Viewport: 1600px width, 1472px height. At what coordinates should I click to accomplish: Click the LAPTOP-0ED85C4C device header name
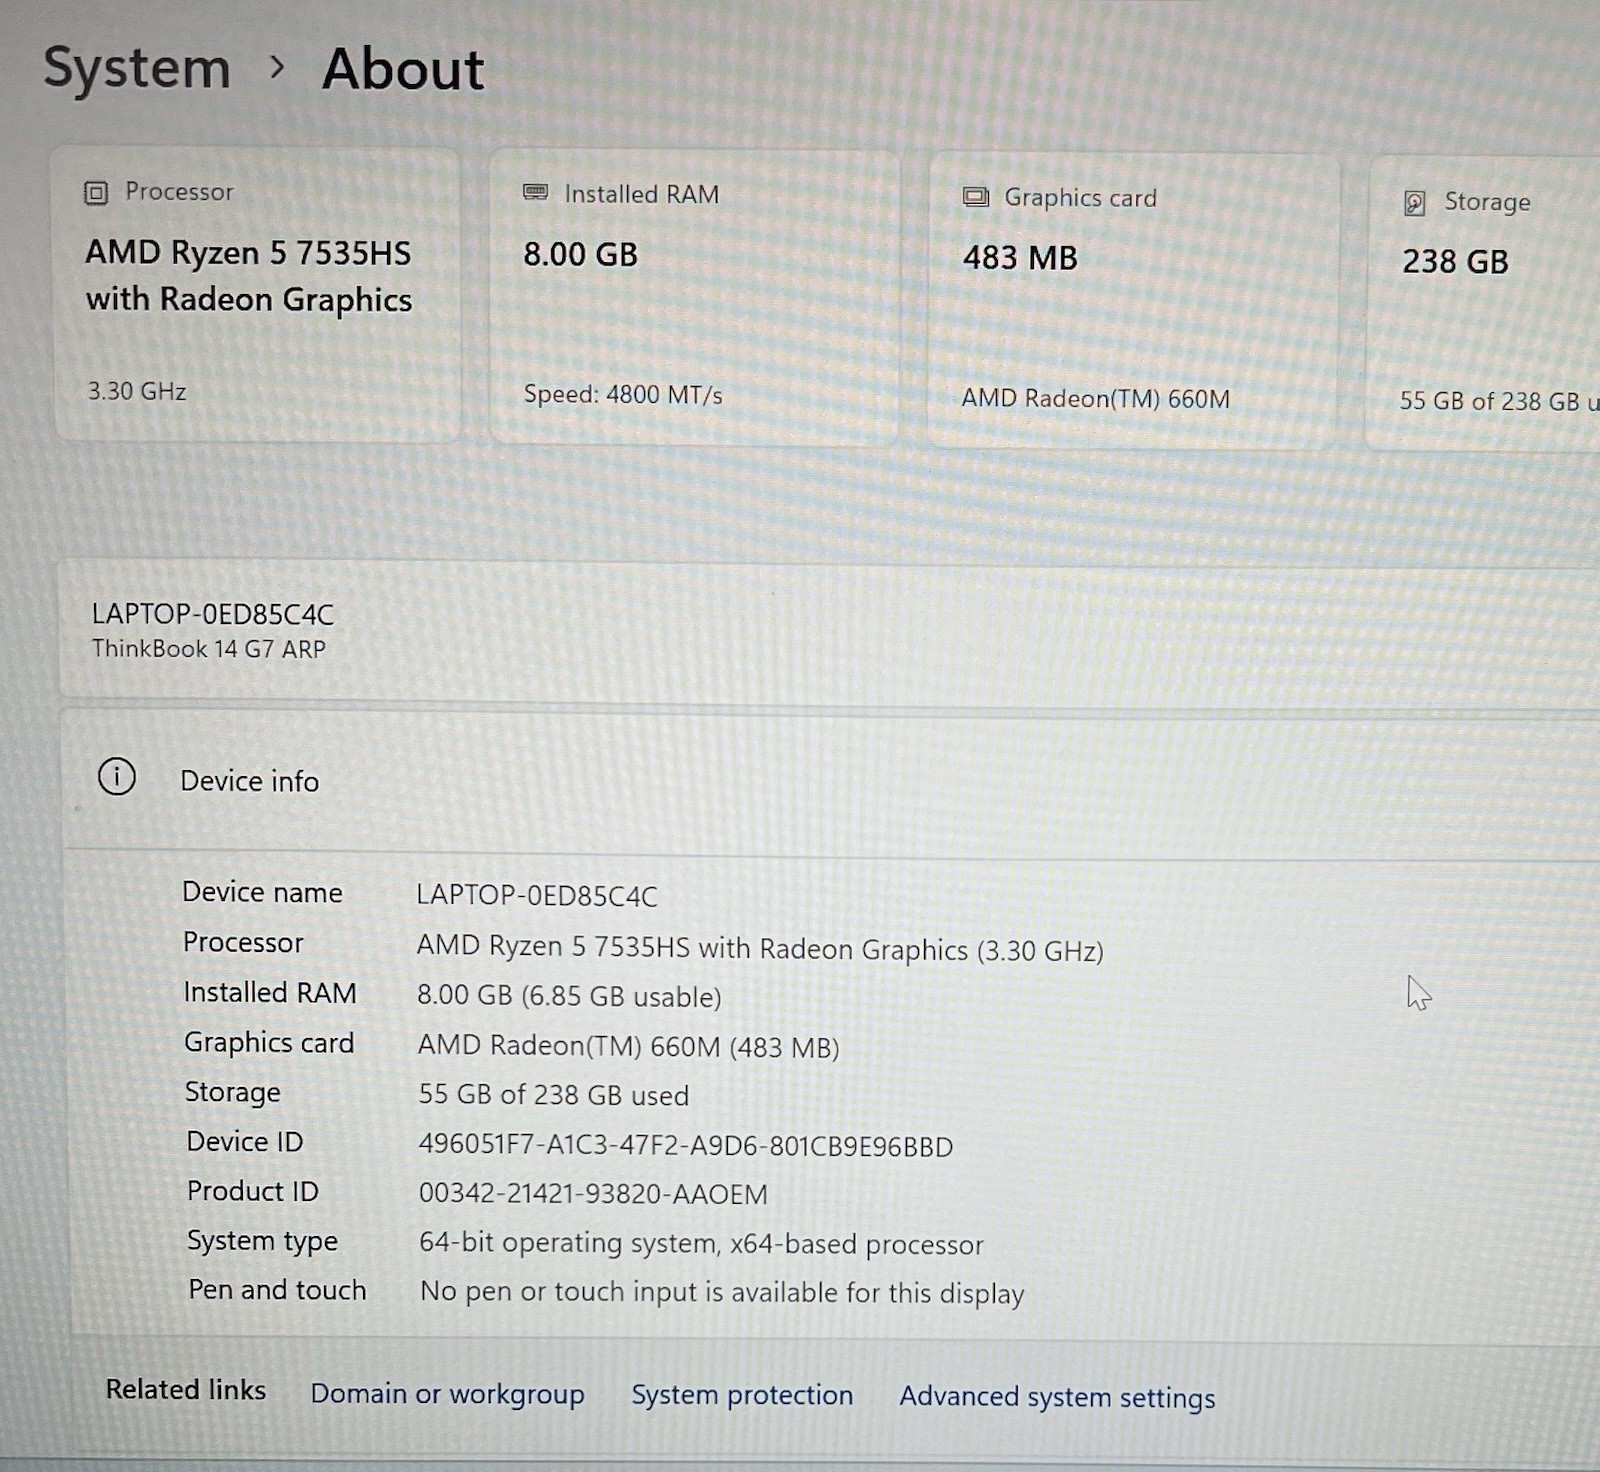point(213,614)
